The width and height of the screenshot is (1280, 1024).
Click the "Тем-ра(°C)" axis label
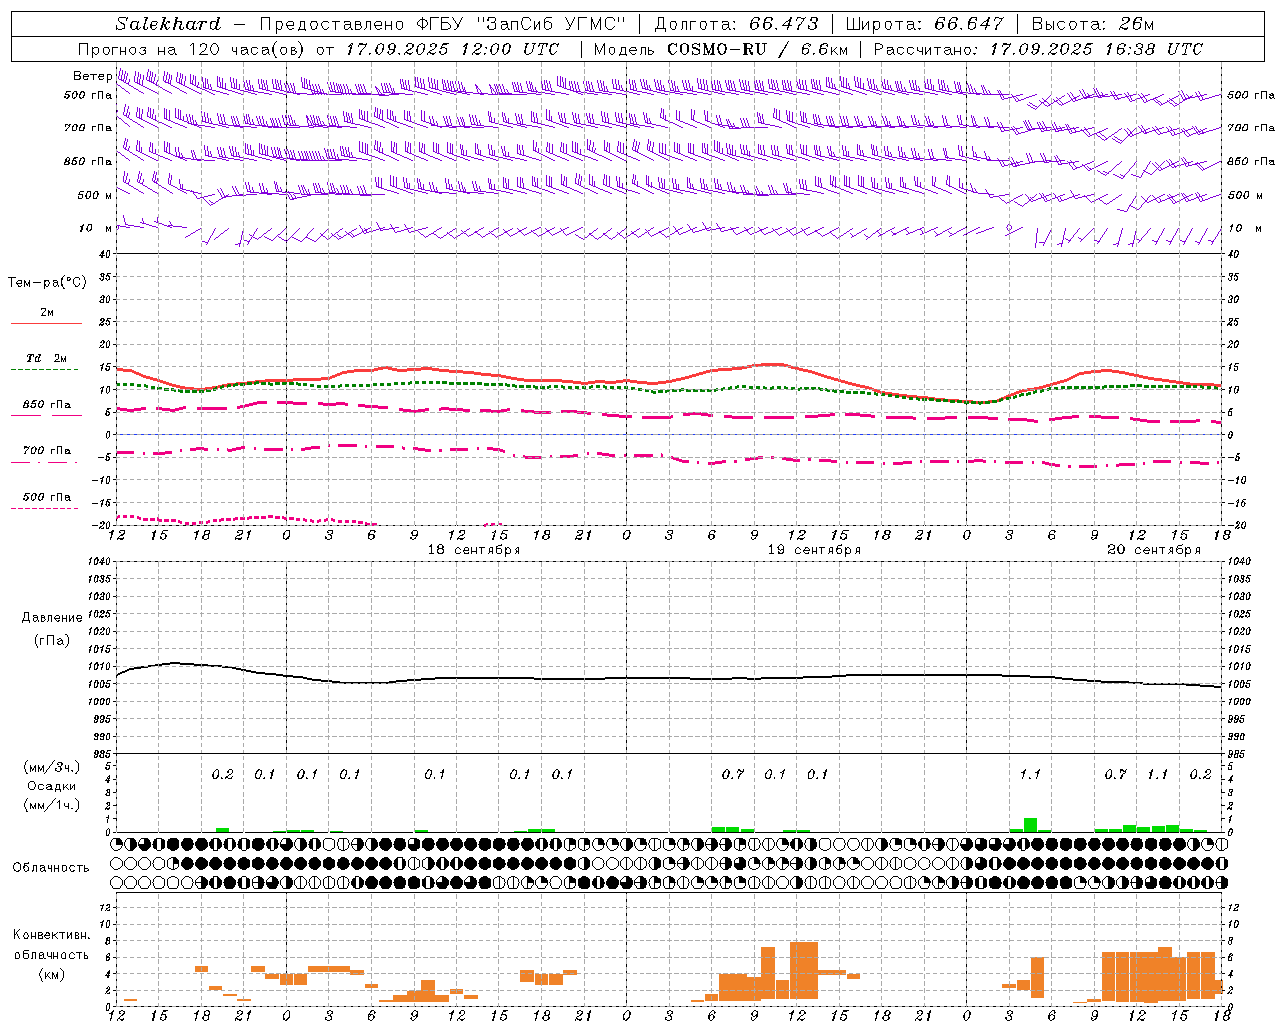tap(47, 283)
